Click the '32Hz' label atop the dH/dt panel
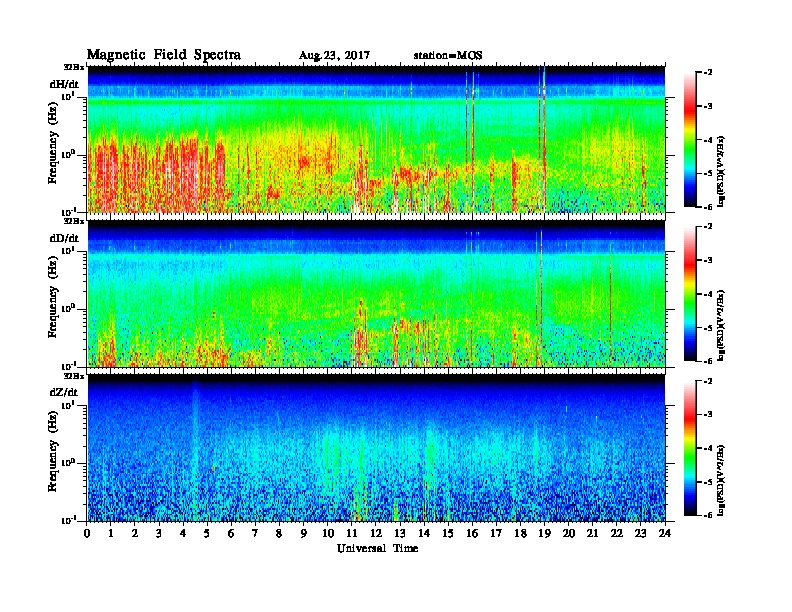Screen dimensions: 792x612 pos(73,66)
